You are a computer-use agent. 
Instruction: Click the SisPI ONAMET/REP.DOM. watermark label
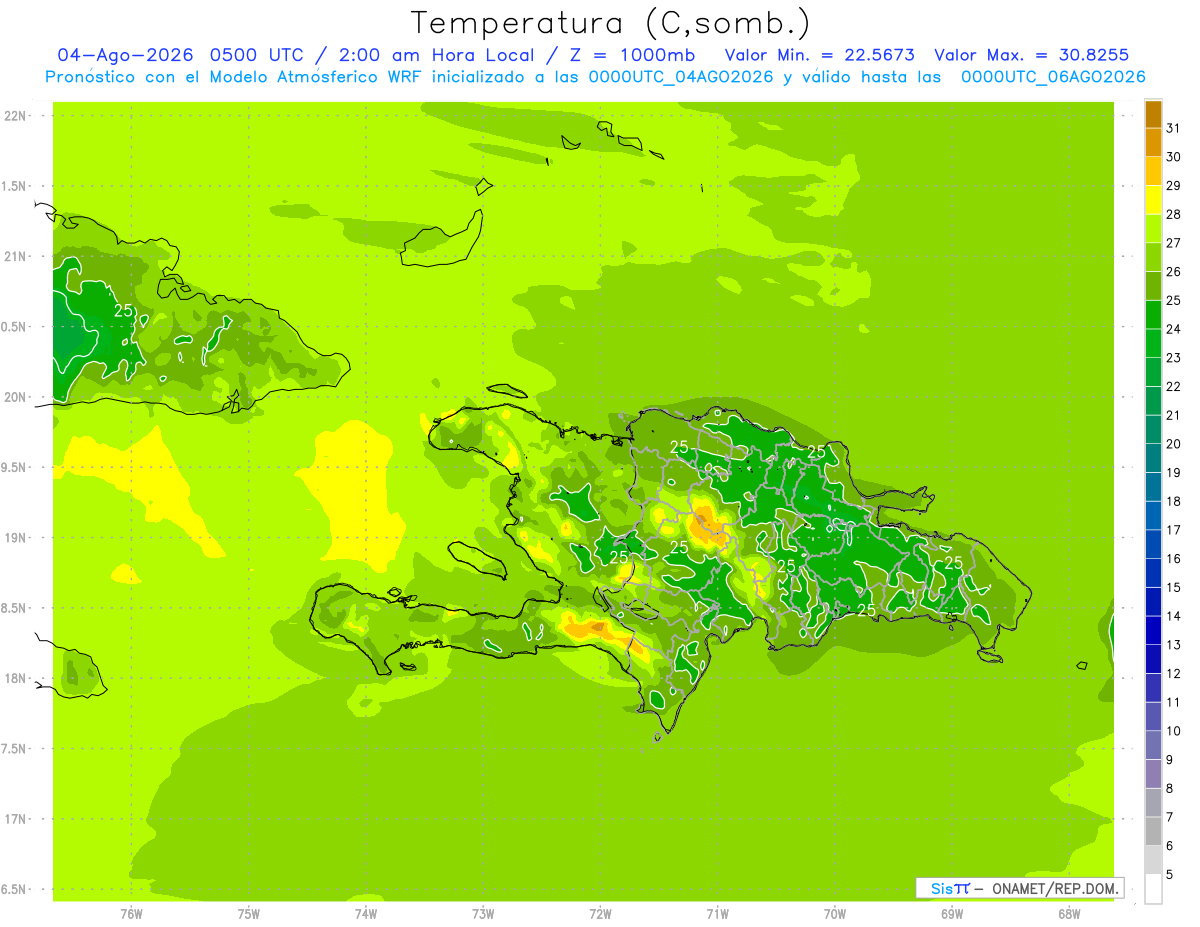click(1019, 888)
